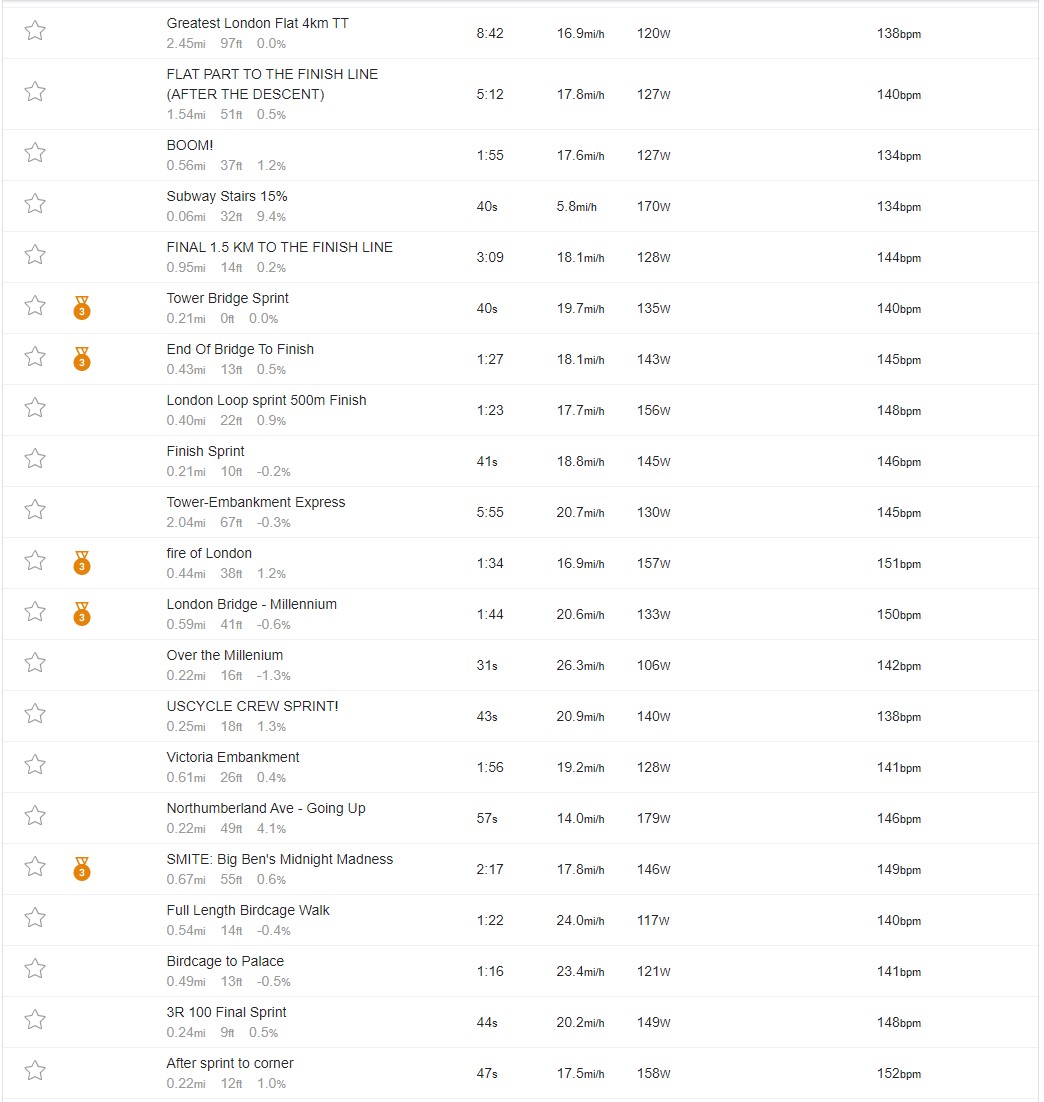1044x1102 pixels.
Task: Open London Loop sprint 500m Finish segment
Action: tap(266, 401)
